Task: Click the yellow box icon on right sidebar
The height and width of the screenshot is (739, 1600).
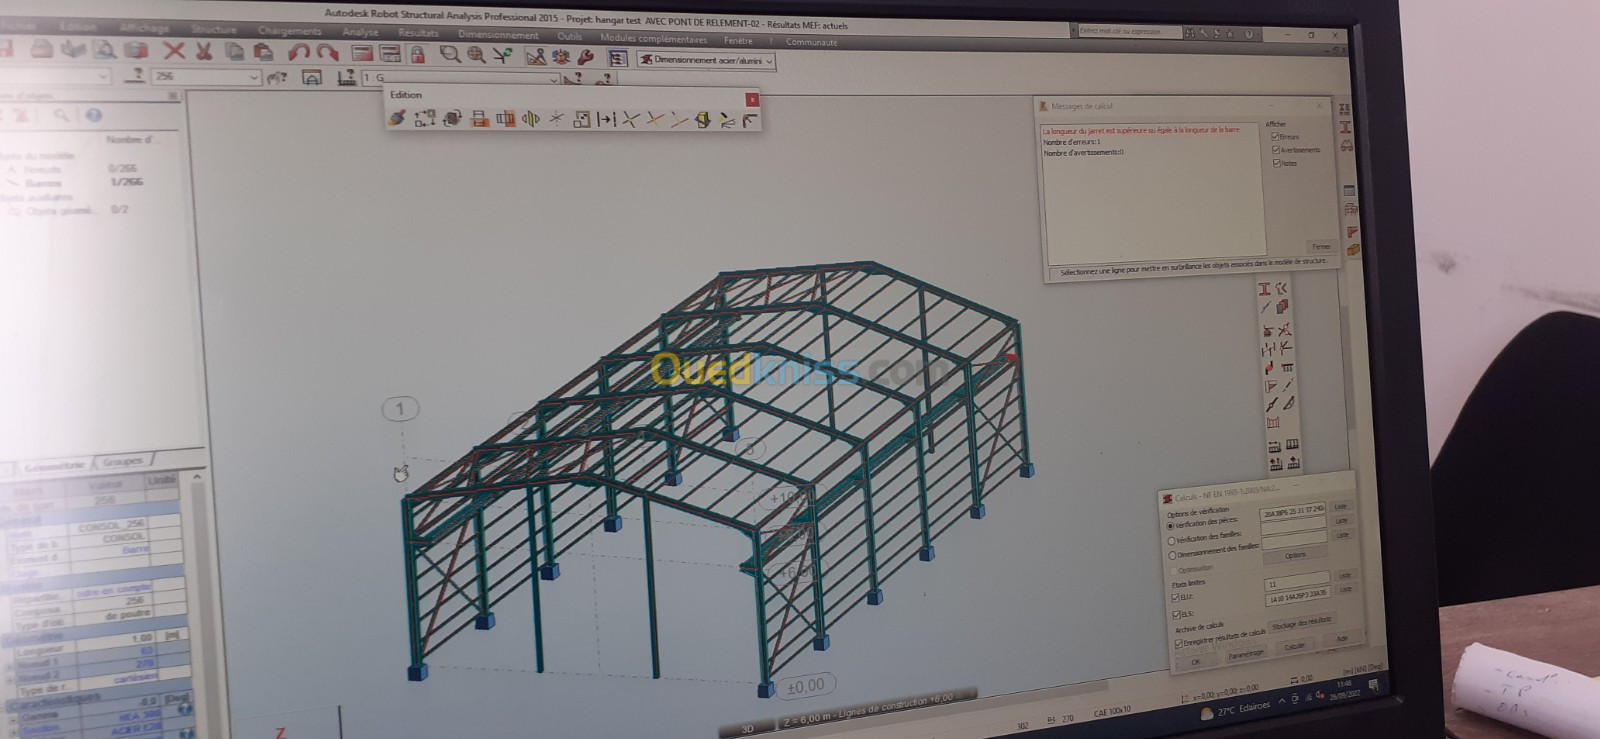Action: 1354,251
